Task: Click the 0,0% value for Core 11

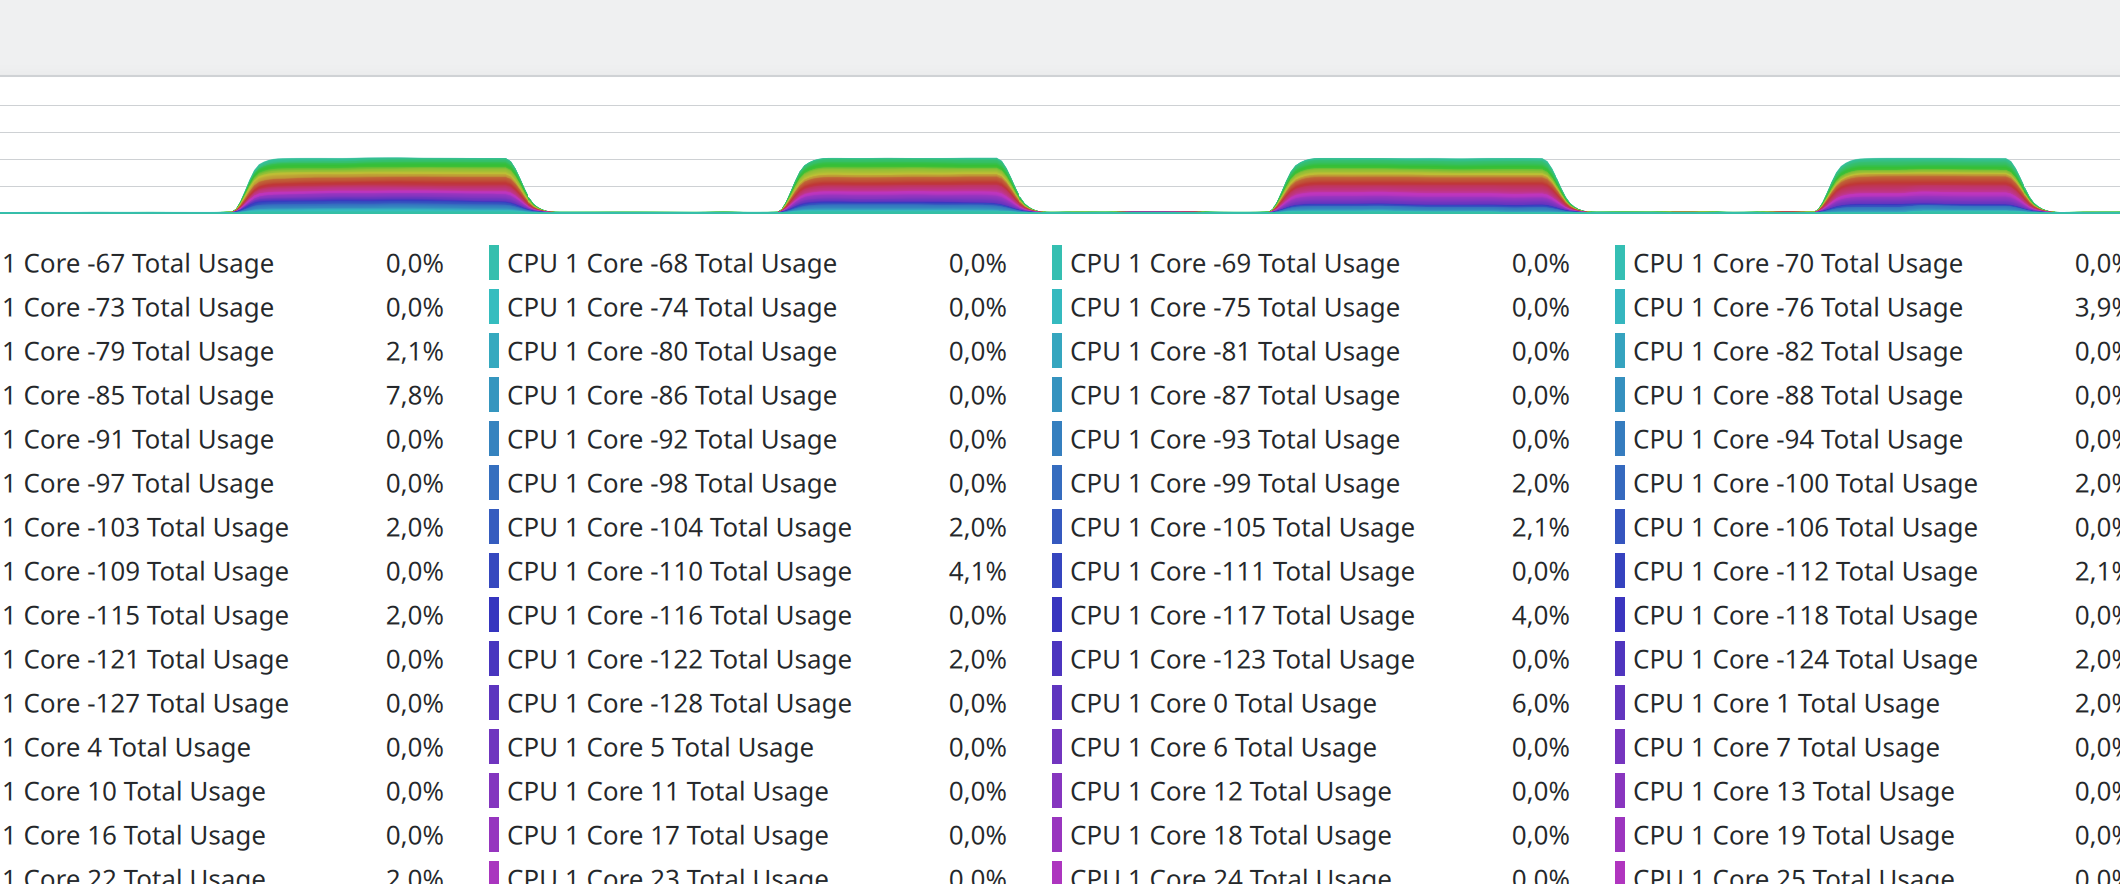Action: click(978, 792)
